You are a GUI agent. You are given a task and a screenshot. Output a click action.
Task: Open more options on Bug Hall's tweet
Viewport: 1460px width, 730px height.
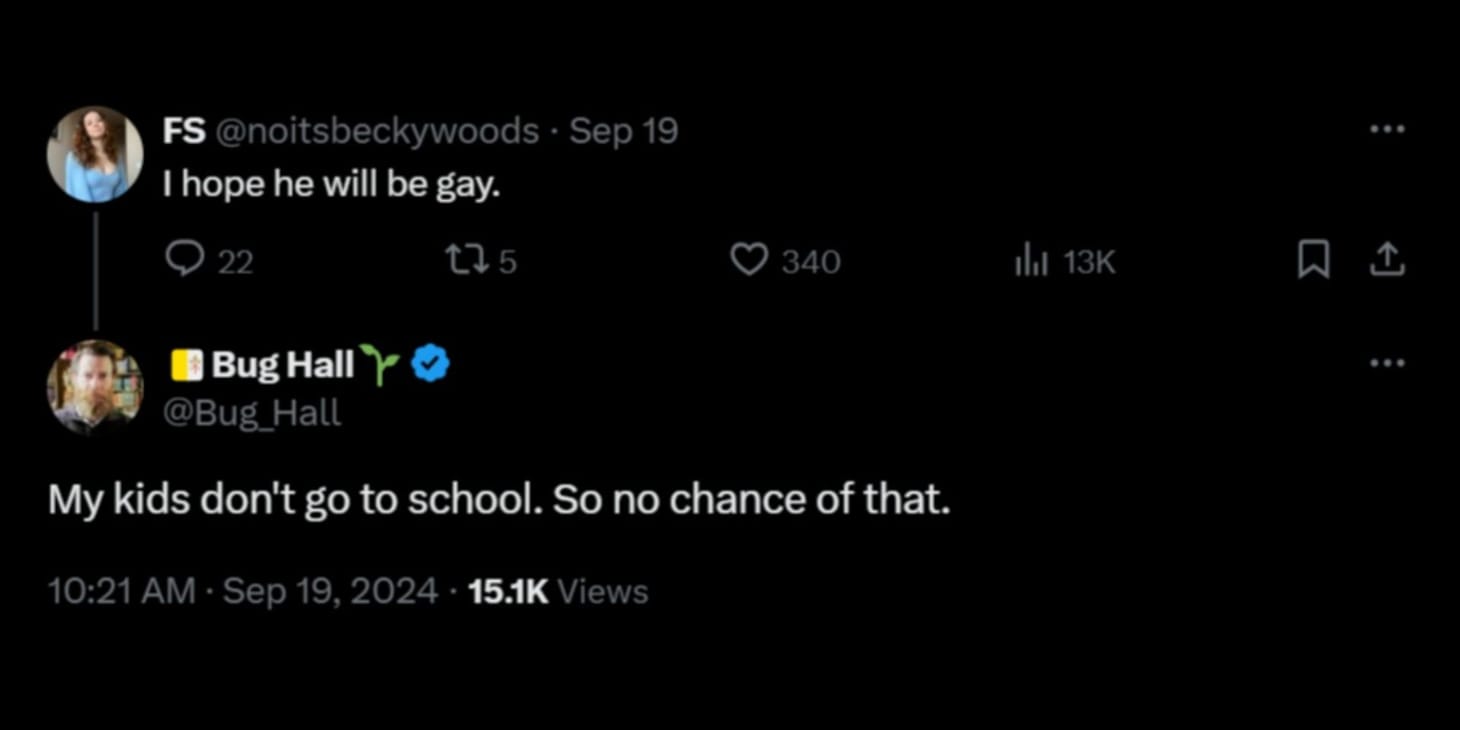pyautogui.click(x=1387, y=364)
